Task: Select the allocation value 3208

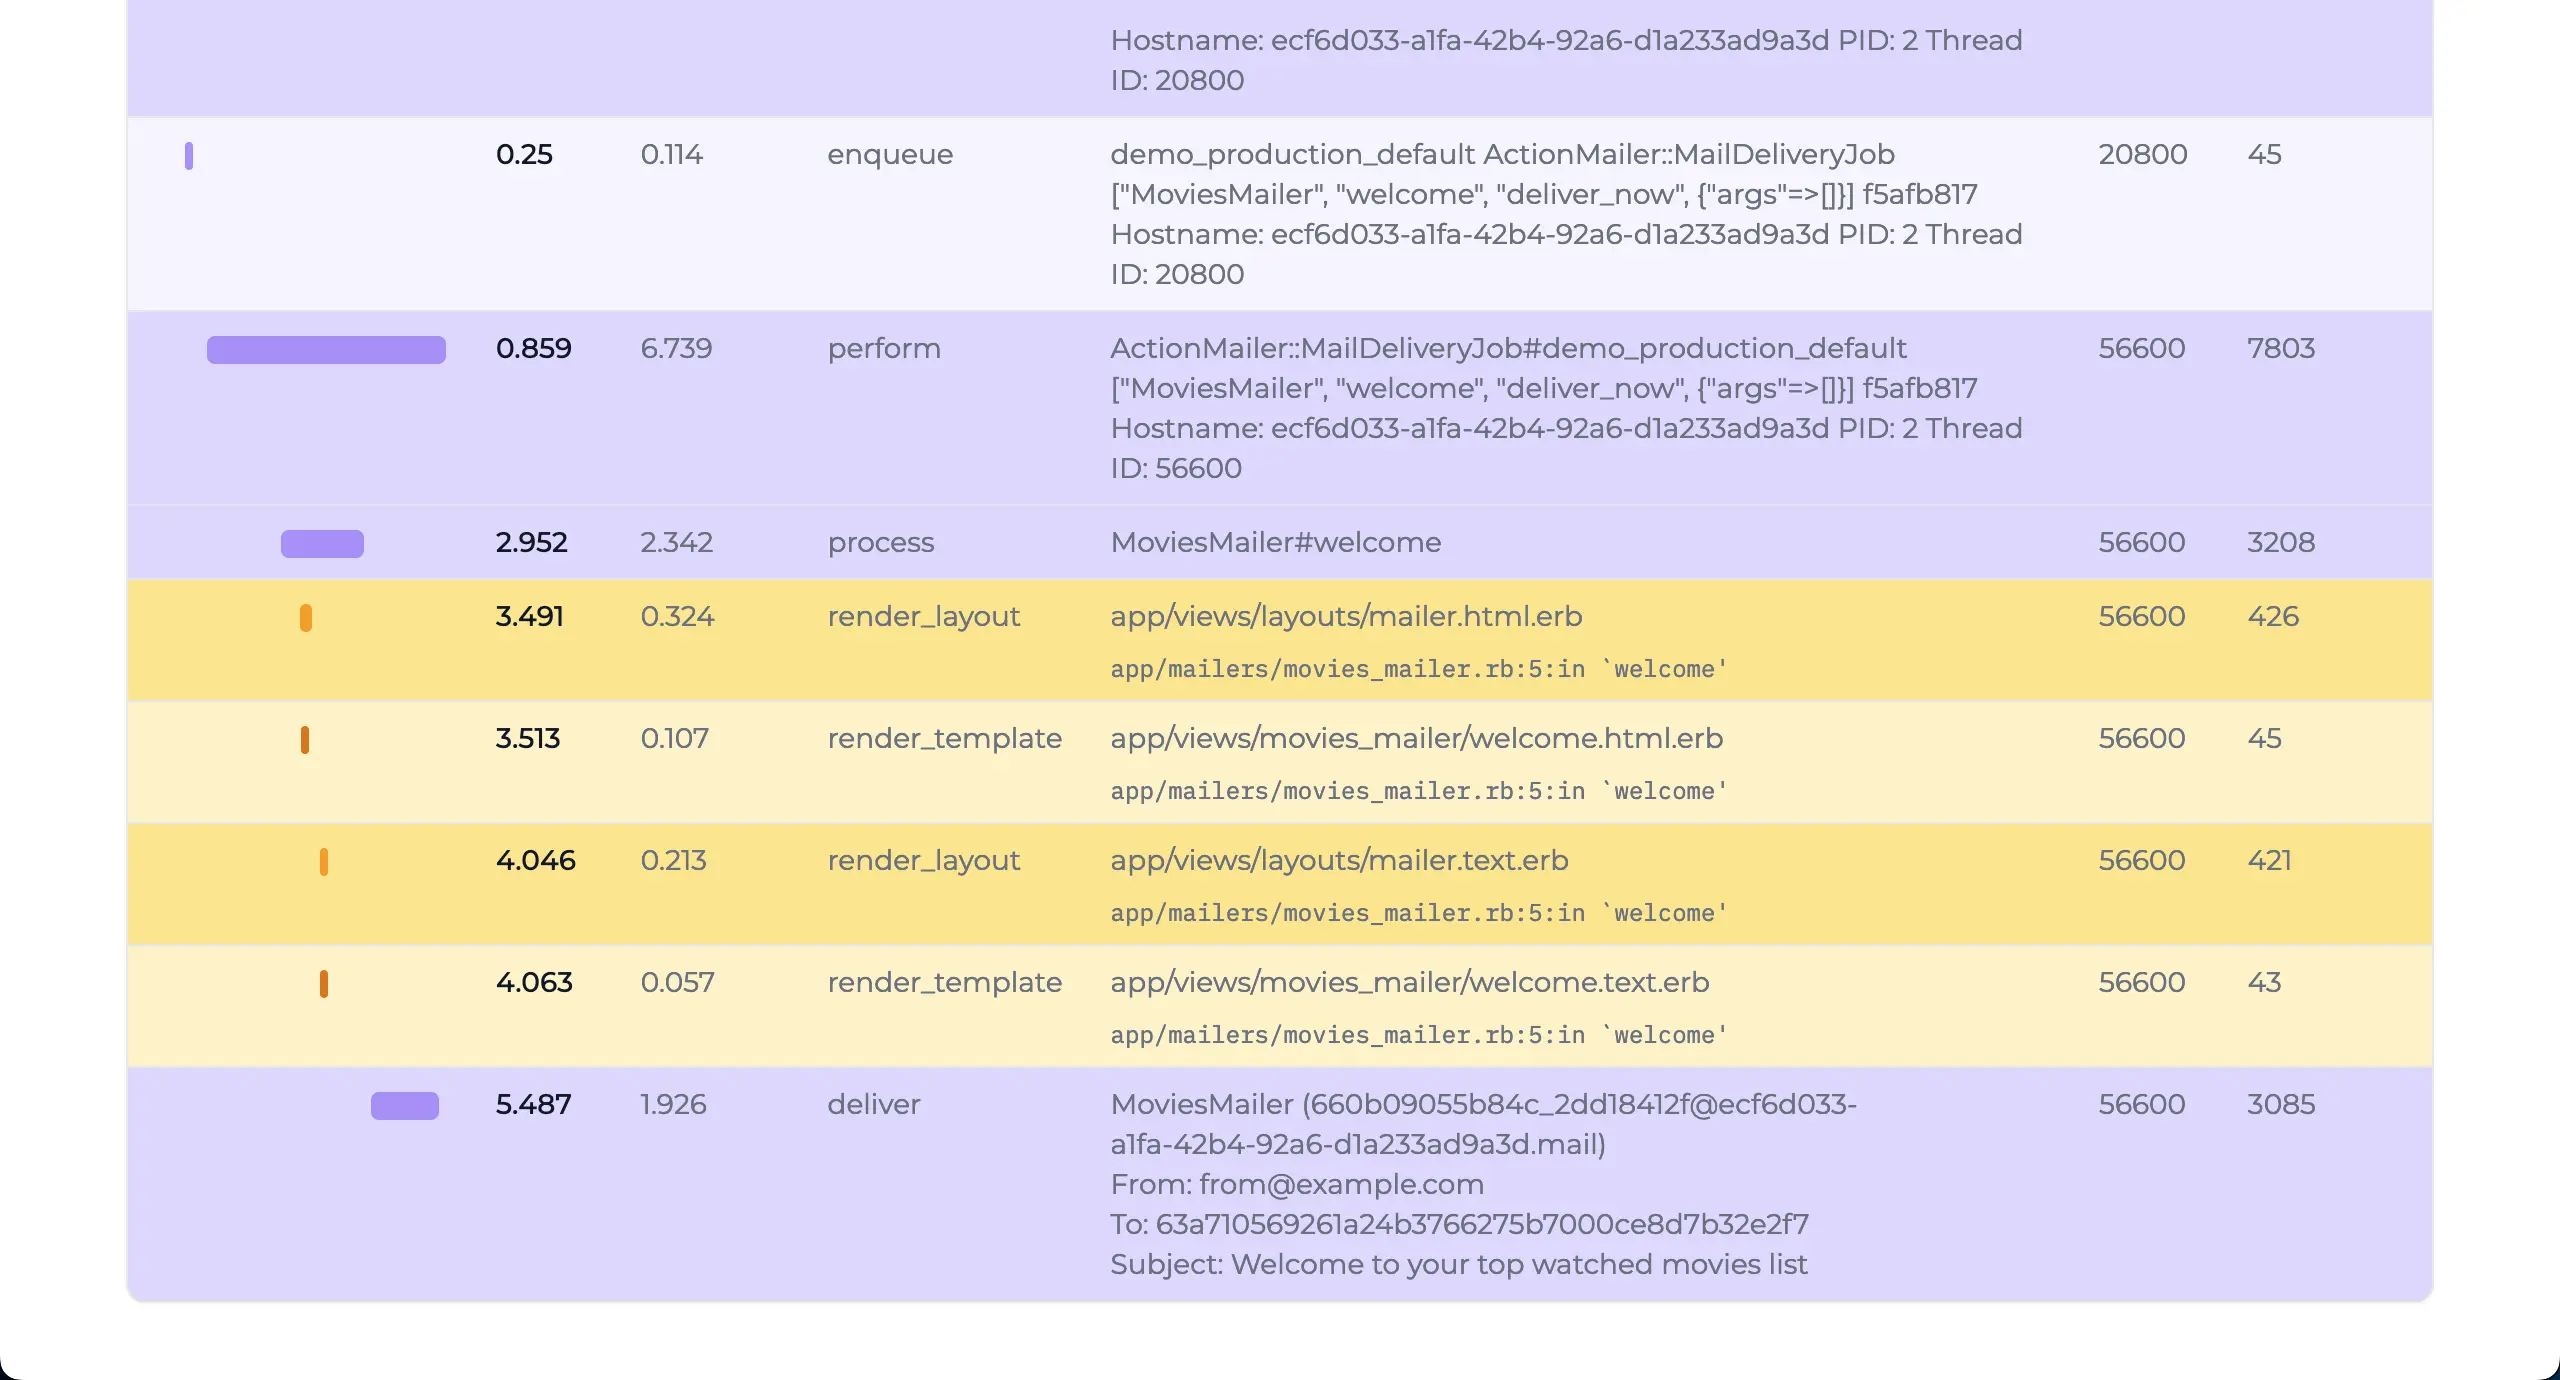Action: click(2281, 542)
